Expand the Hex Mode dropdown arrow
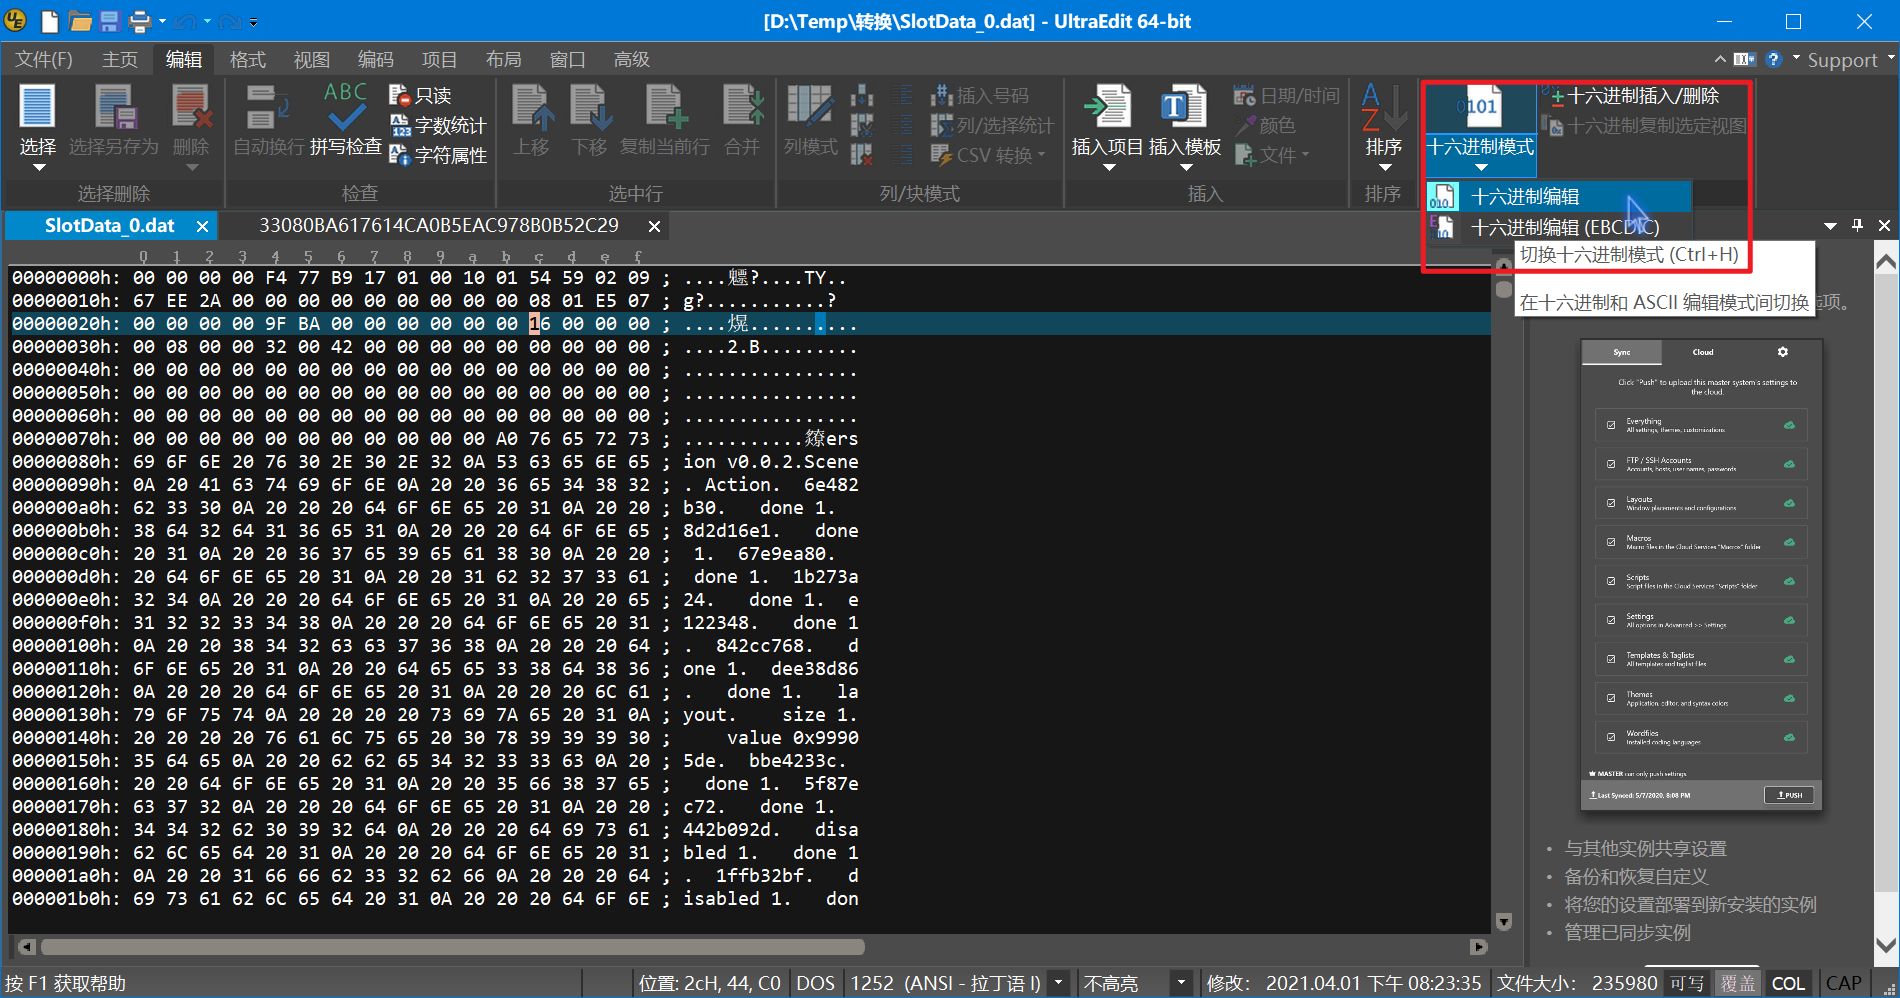This screenshot has height=998, width=1900. point(1481,168)
